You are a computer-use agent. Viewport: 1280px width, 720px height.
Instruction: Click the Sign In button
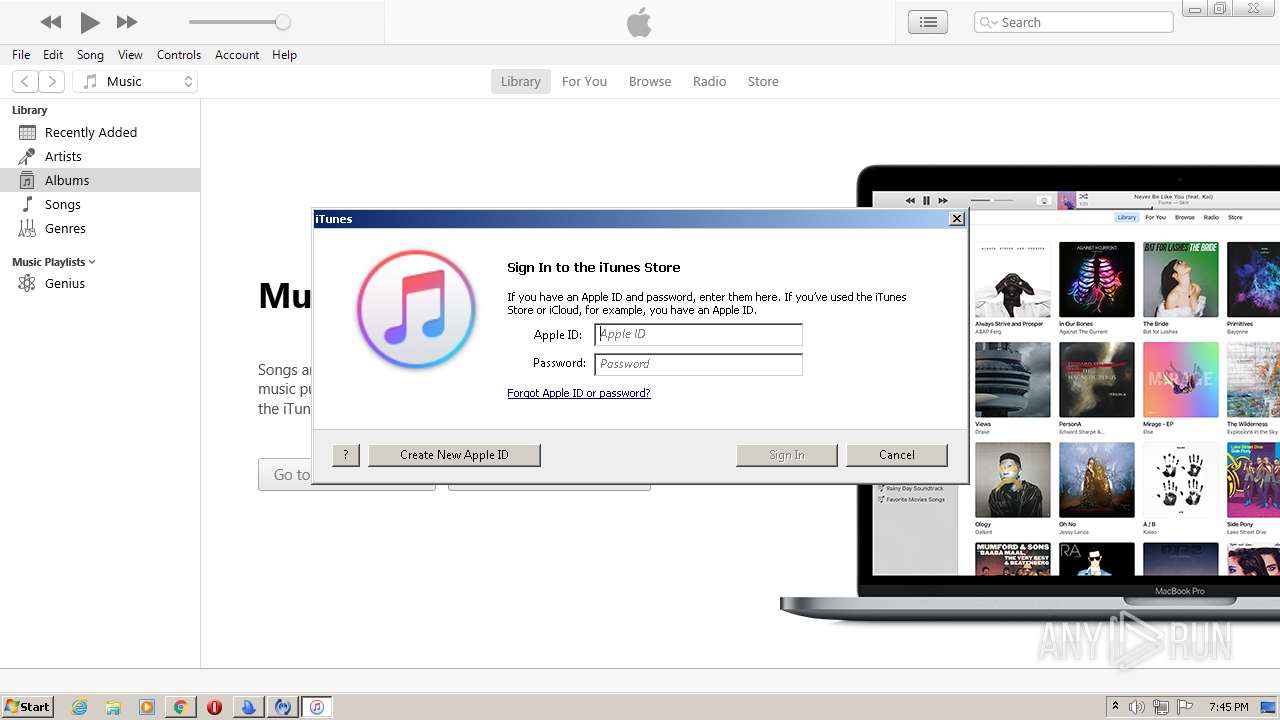(787, 455)
